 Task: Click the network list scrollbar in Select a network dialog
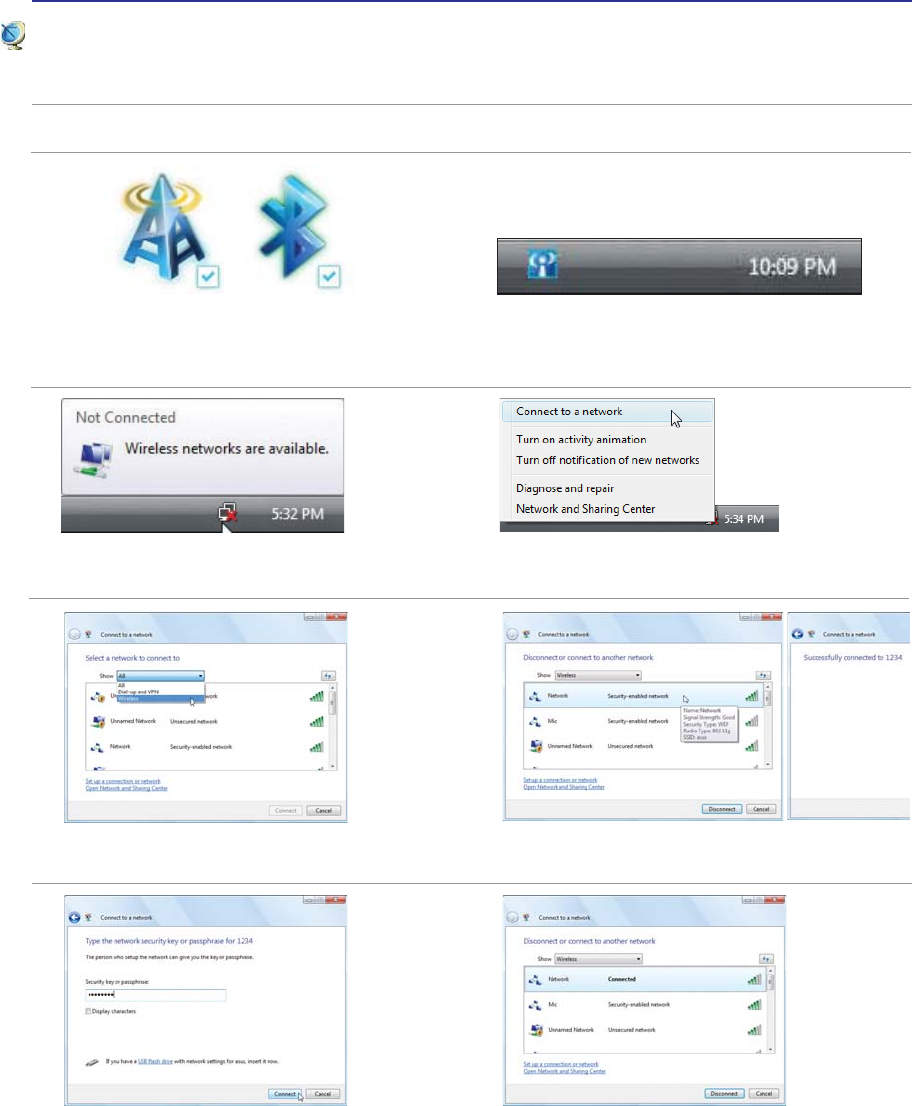[333, 727]
